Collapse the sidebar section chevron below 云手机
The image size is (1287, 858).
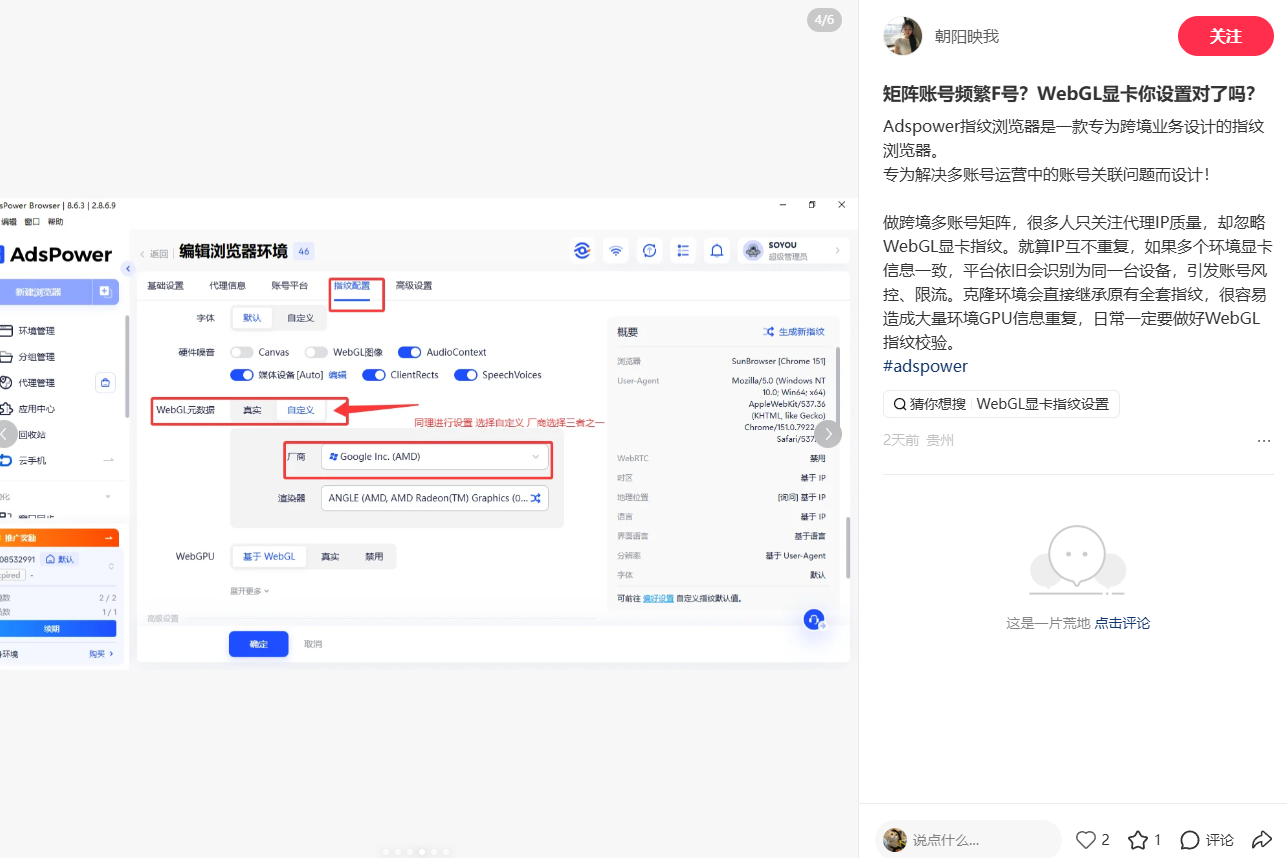[108, 496]
